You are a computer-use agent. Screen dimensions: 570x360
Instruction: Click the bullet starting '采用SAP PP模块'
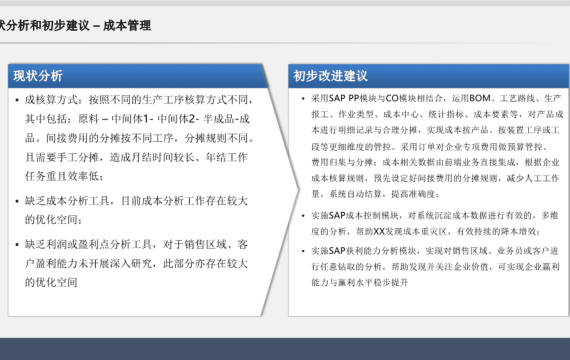(436, 98)
